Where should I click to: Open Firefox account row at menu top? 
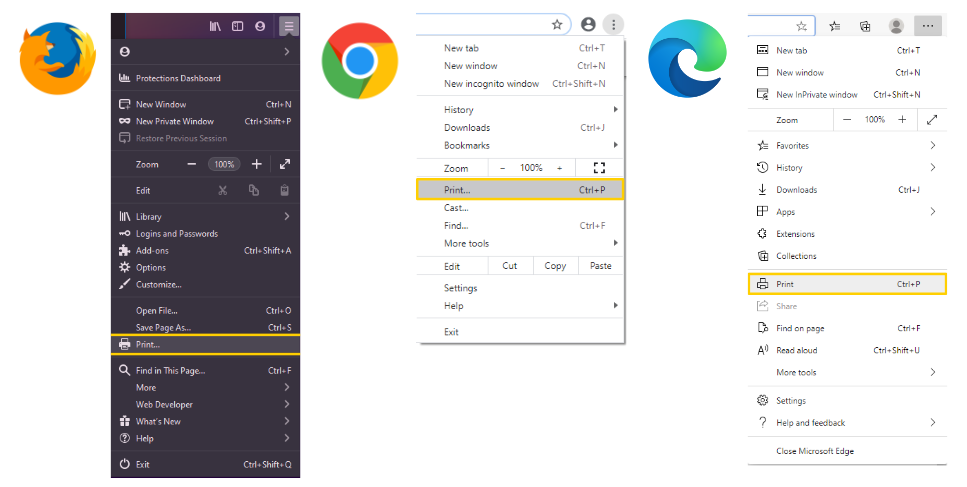click(x=205, y=52)
